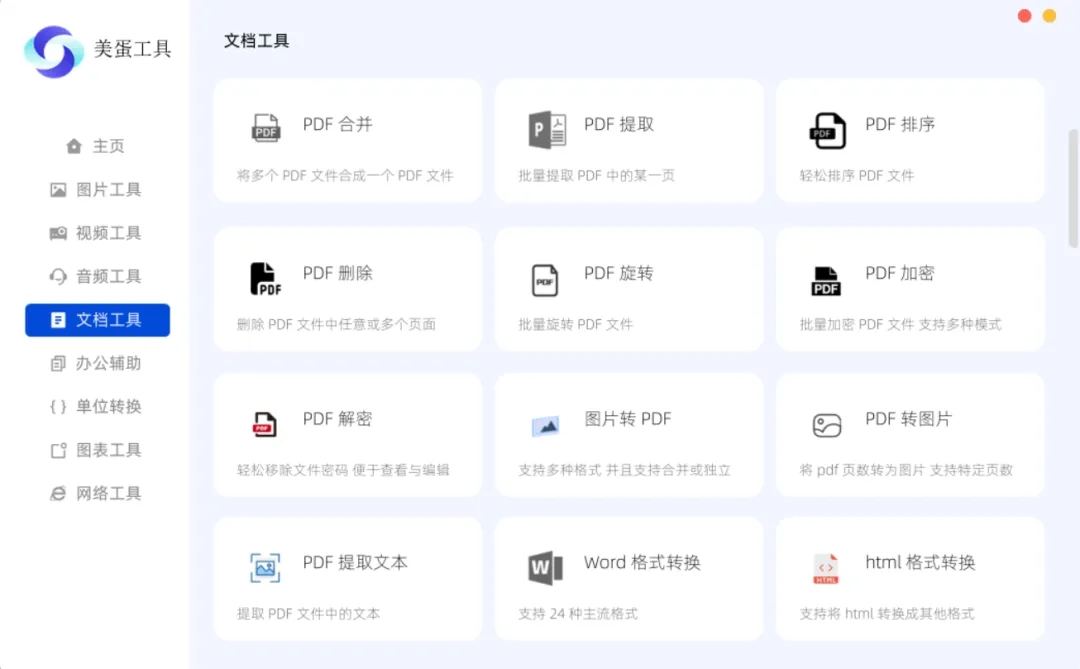Viewport: 1080px width, 669px height.
Task: Click the 美蛋工具 app logo
Action: (x=52, y=52)
